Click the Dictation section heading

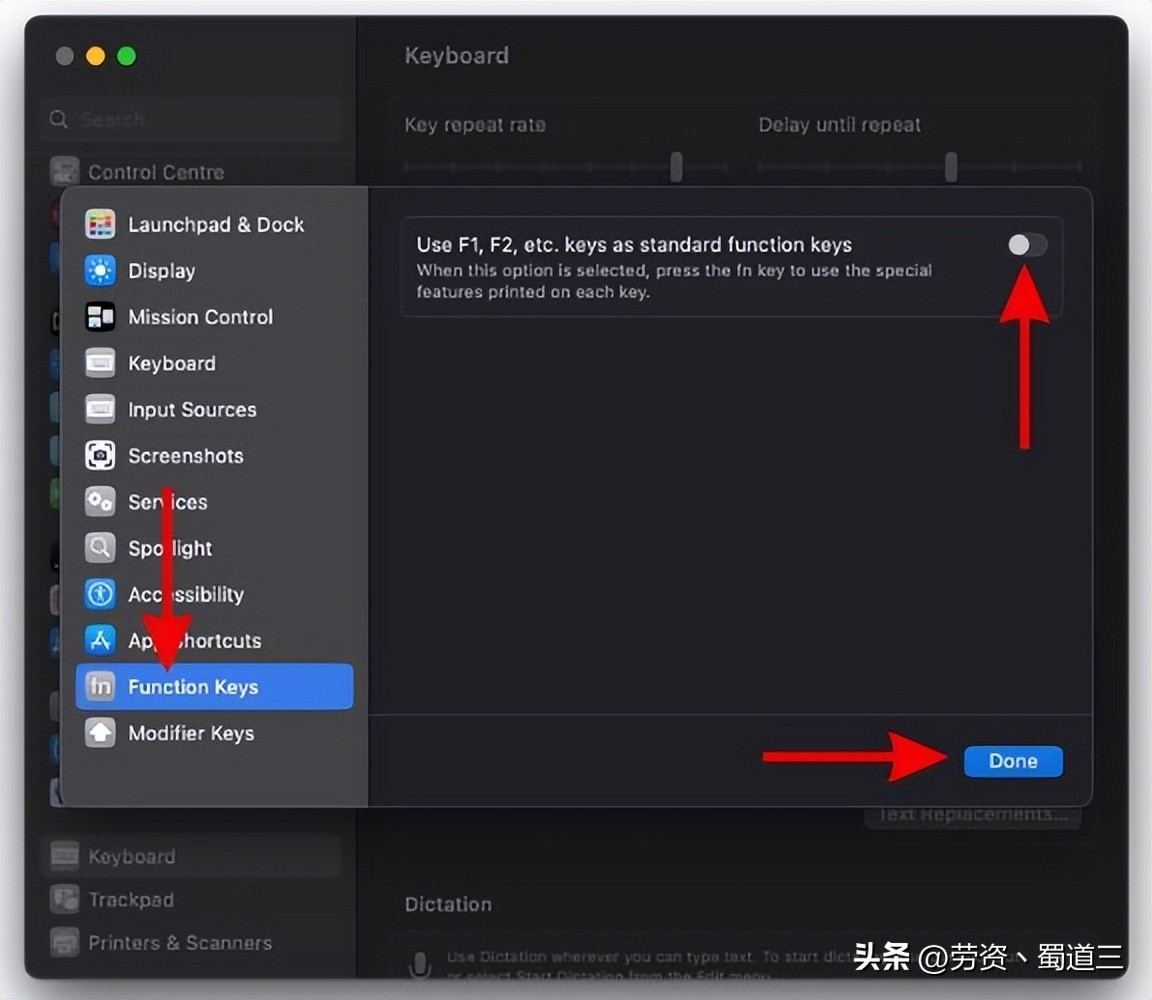coord(447,904)
